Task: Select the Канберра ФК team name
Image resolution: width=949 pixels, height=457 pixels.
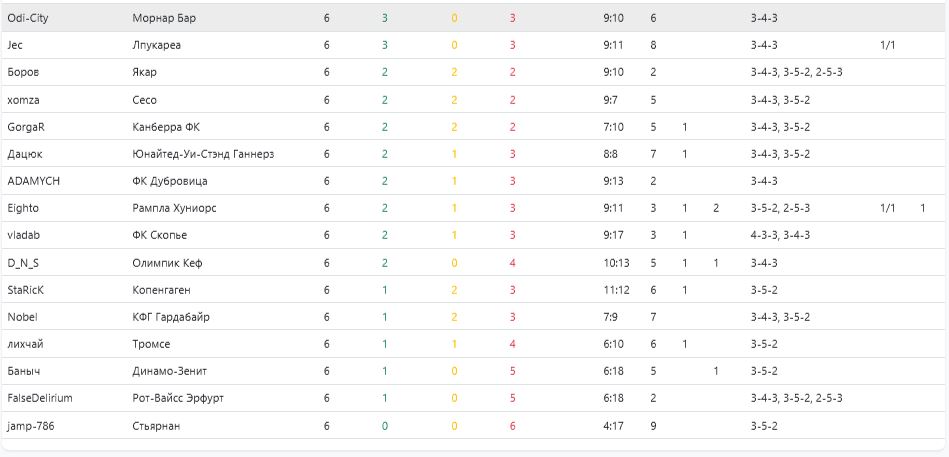Action: click(x=165, y=127)
